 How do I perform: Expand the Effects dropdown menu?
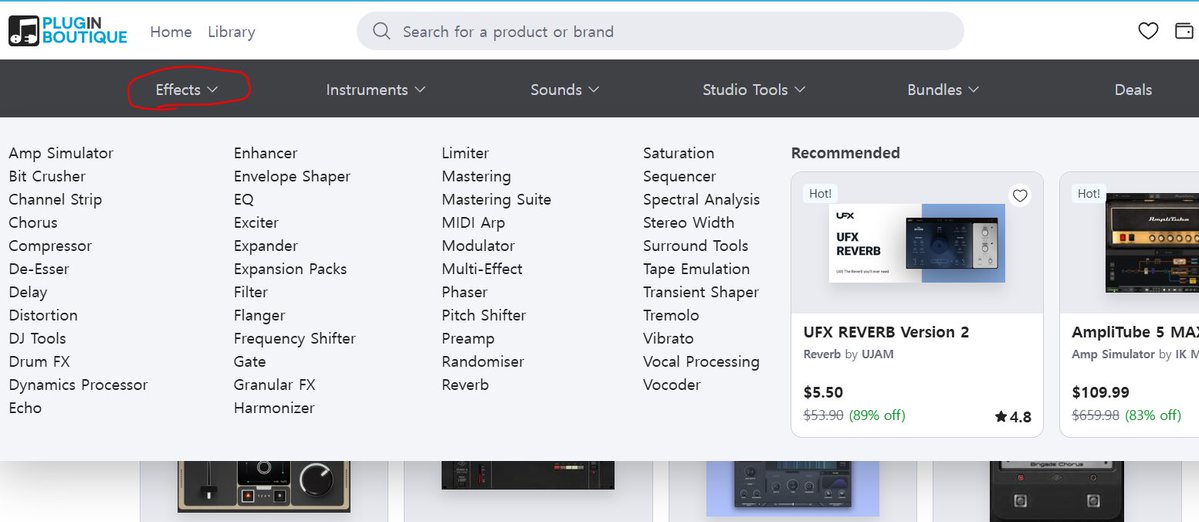tap(187, 89)
